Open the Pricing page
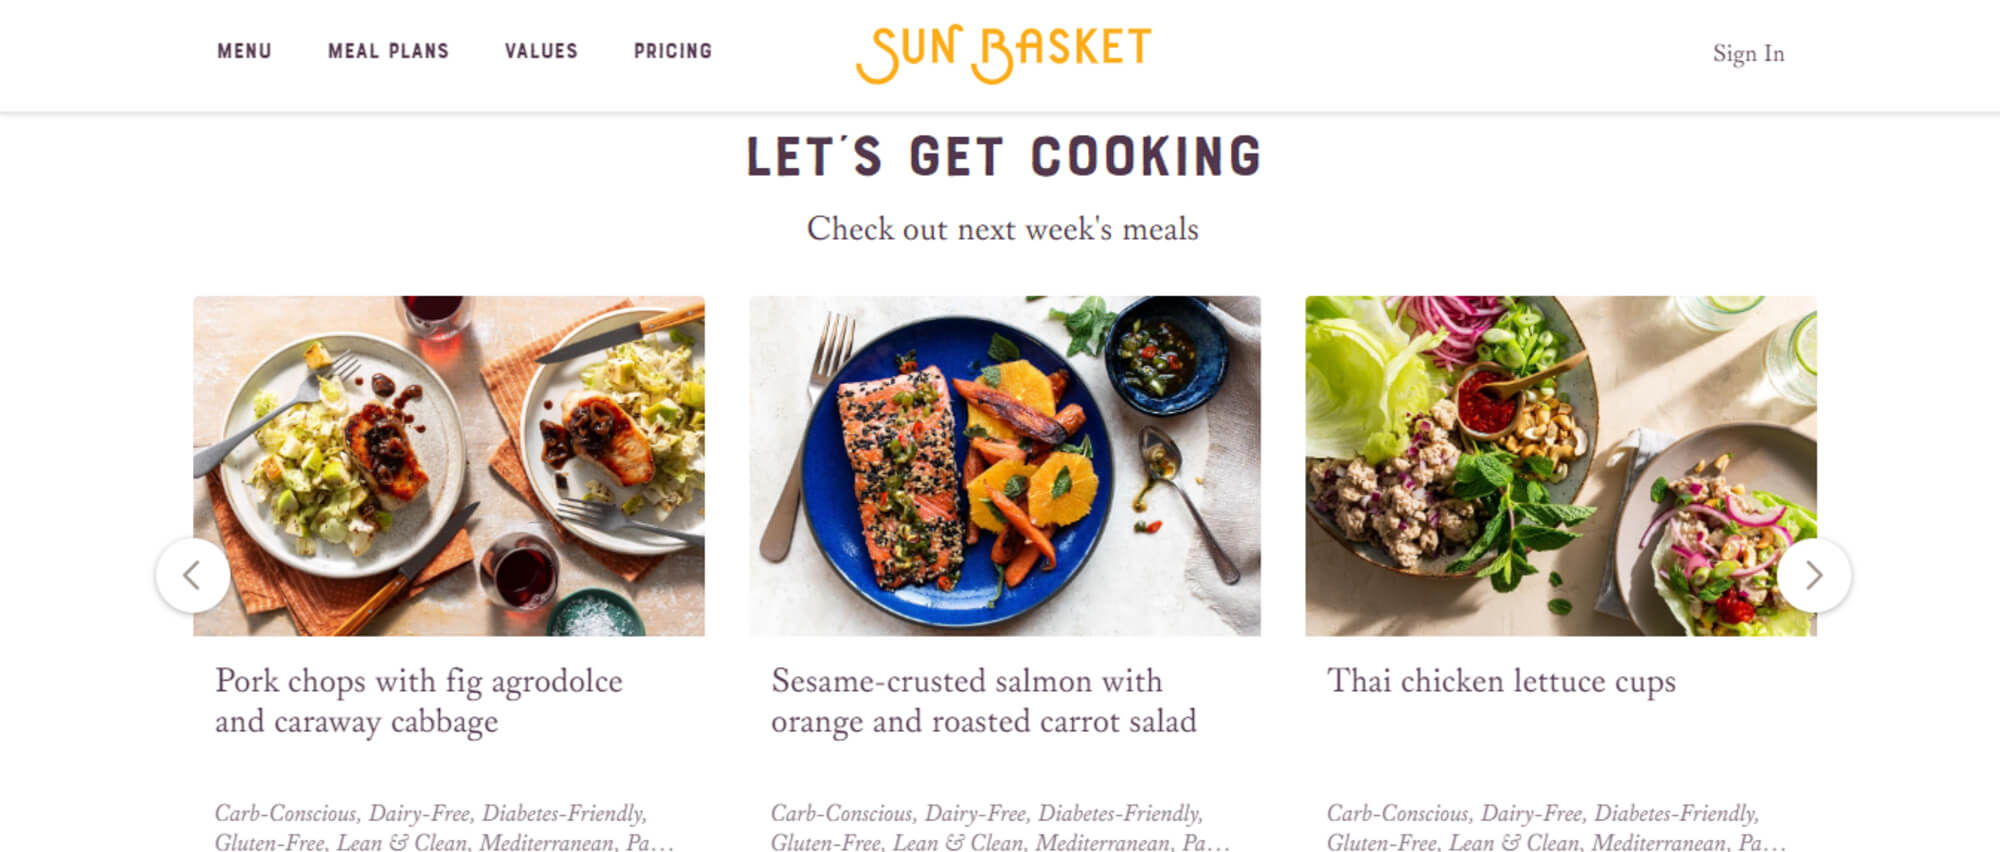Viewport: 2000px width, 852px height. pyautogui.click(x=673, y=51)
